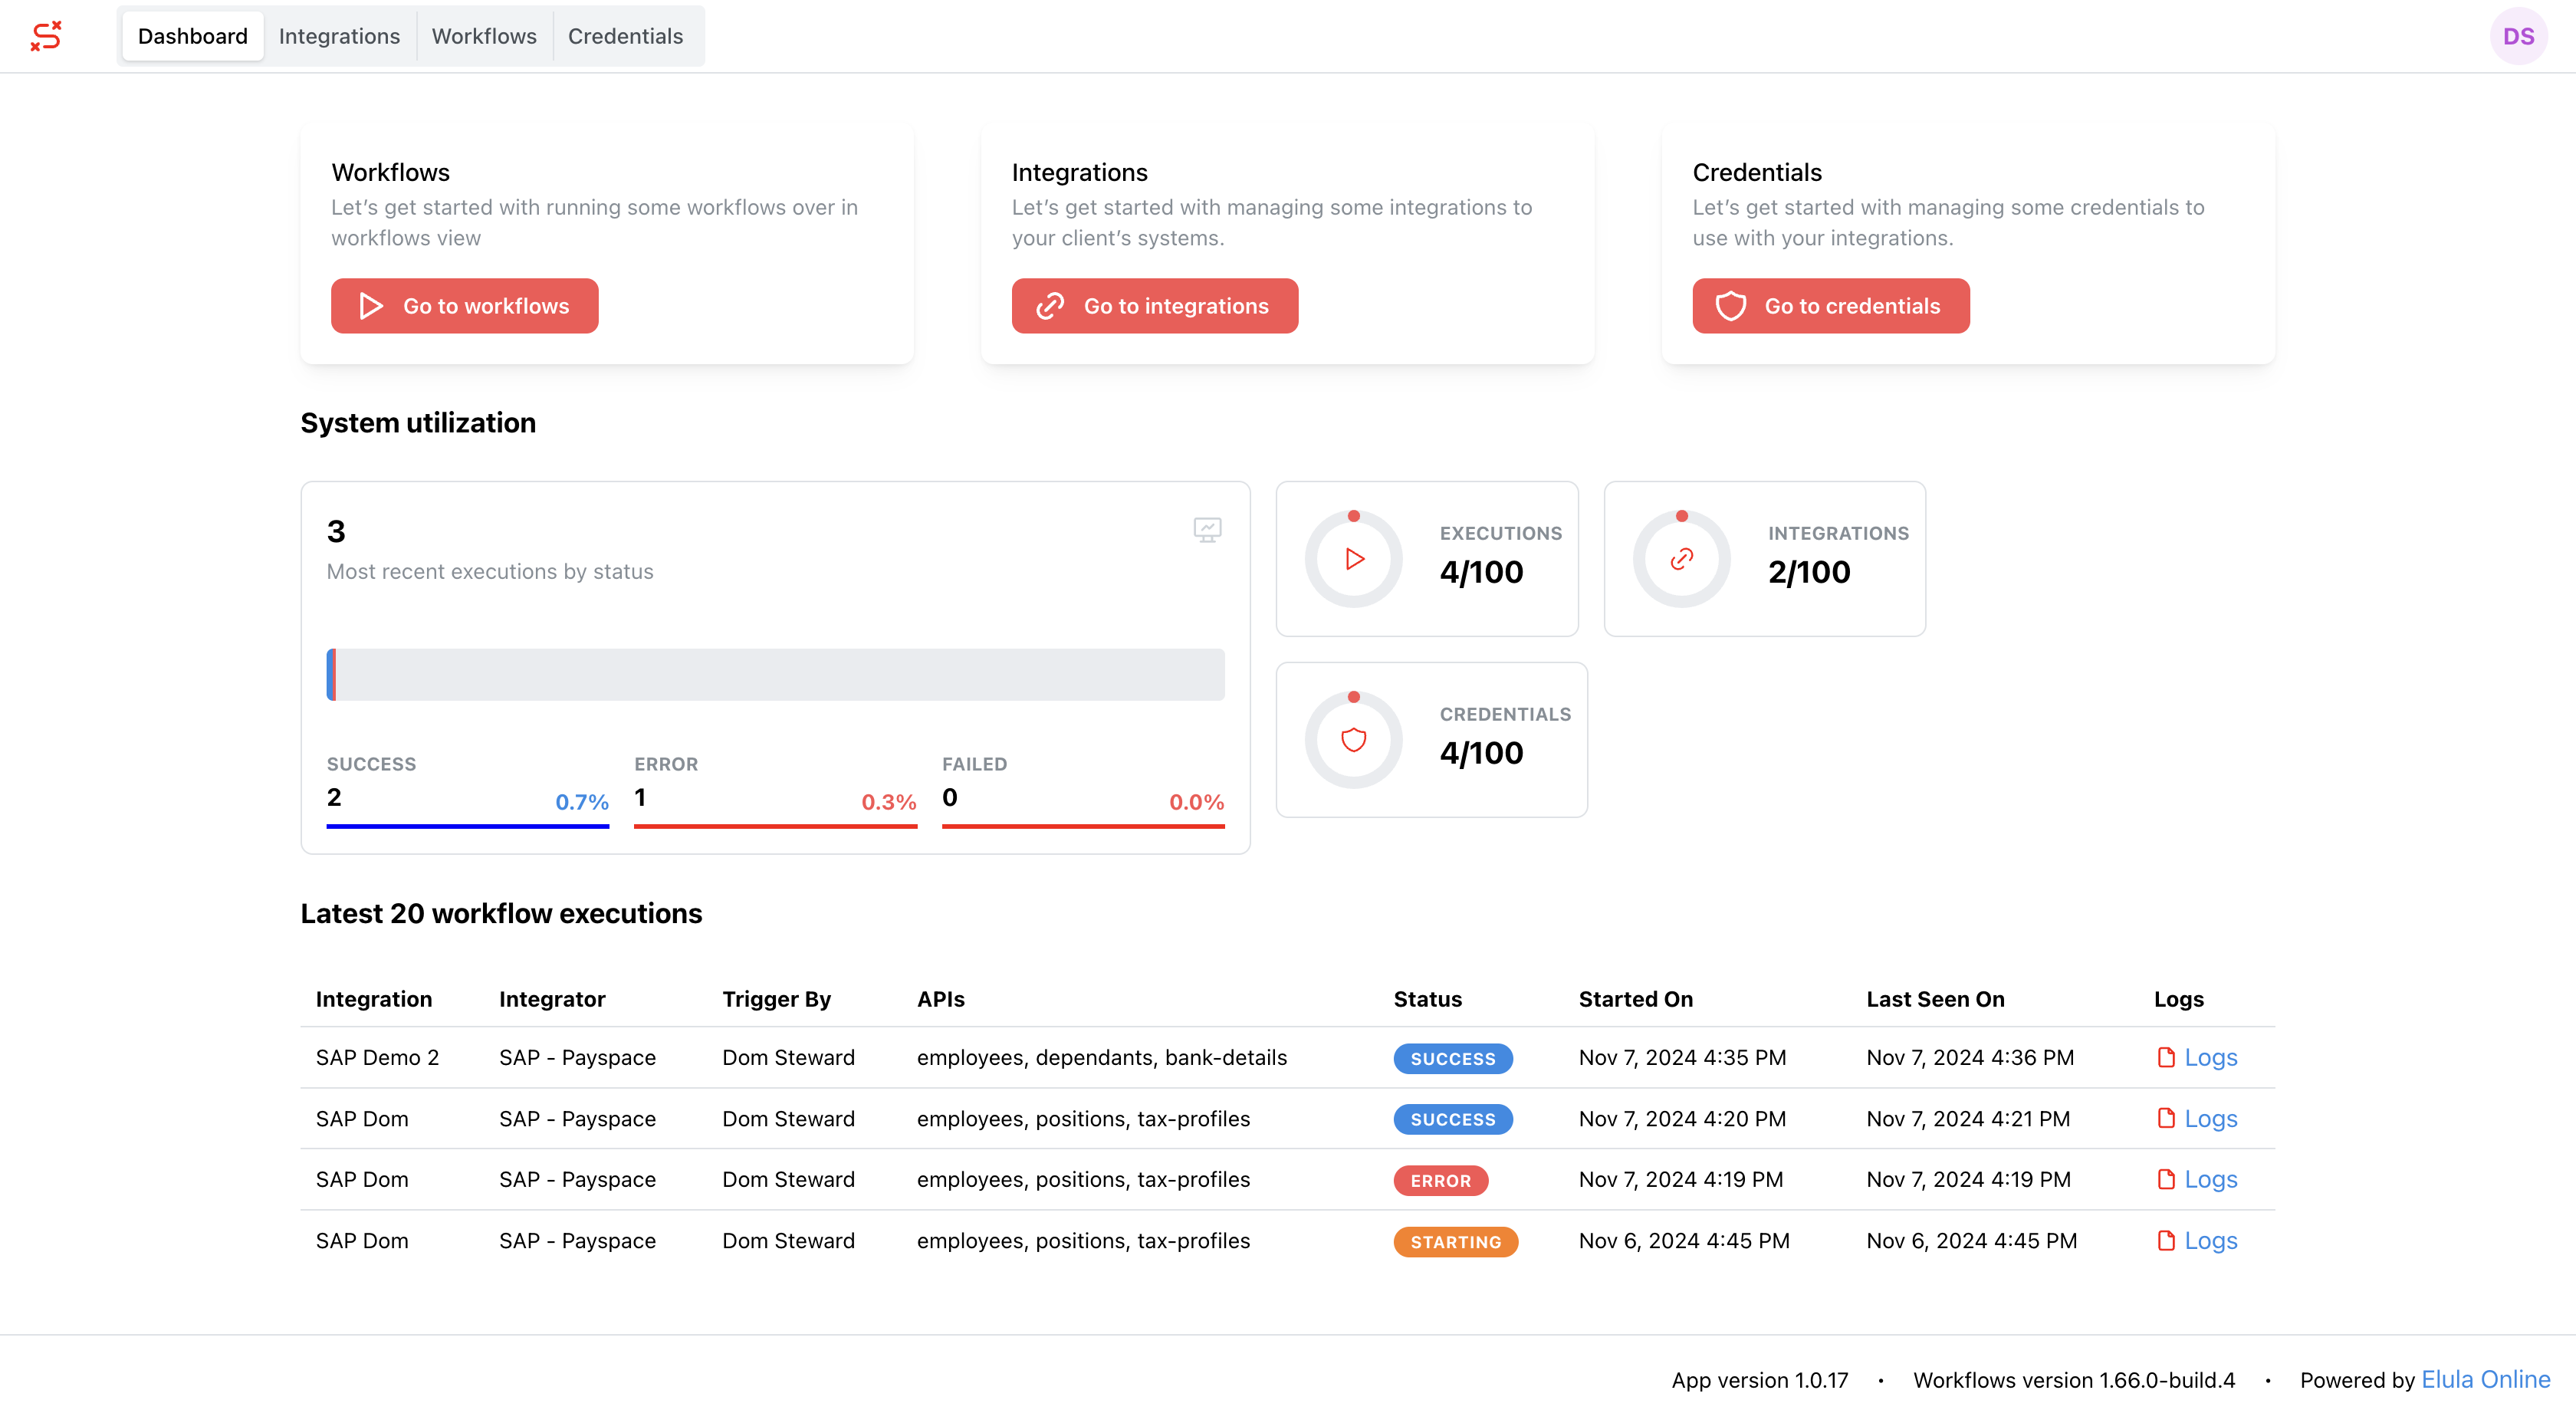Open the DS profile avatar
The image size is (2576, 1423).
coord(2519,36)
